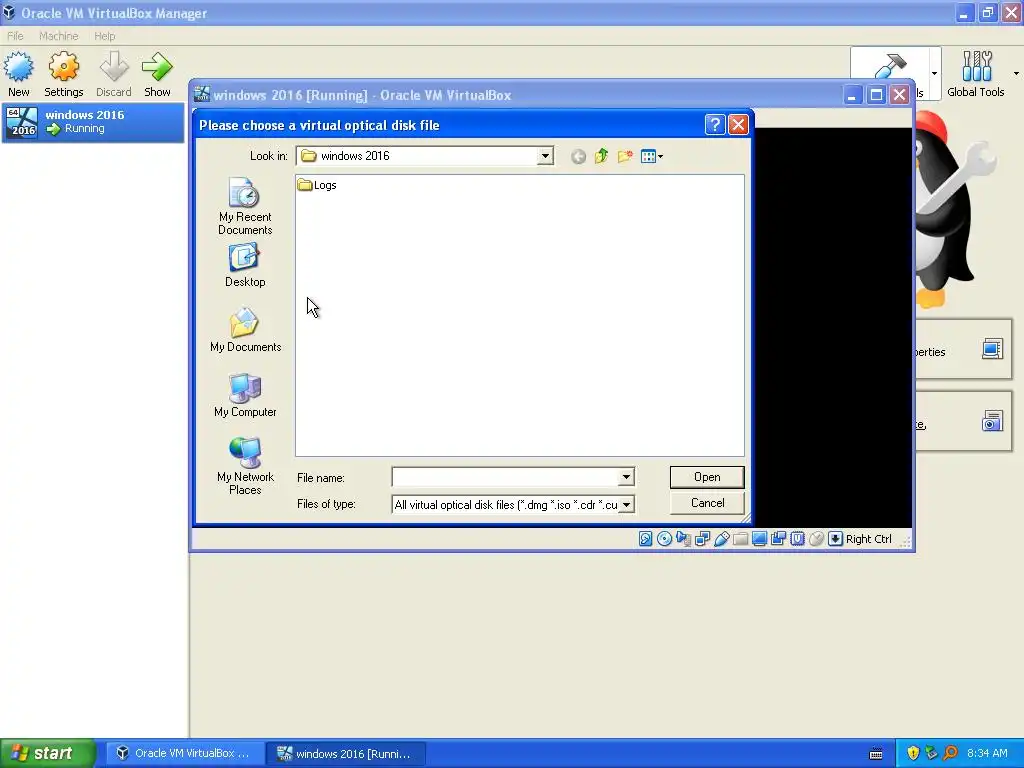Switch to Oracle VM VirtualBox taskbar item
The image size is (1024, 768).
[x=185, y=754]
